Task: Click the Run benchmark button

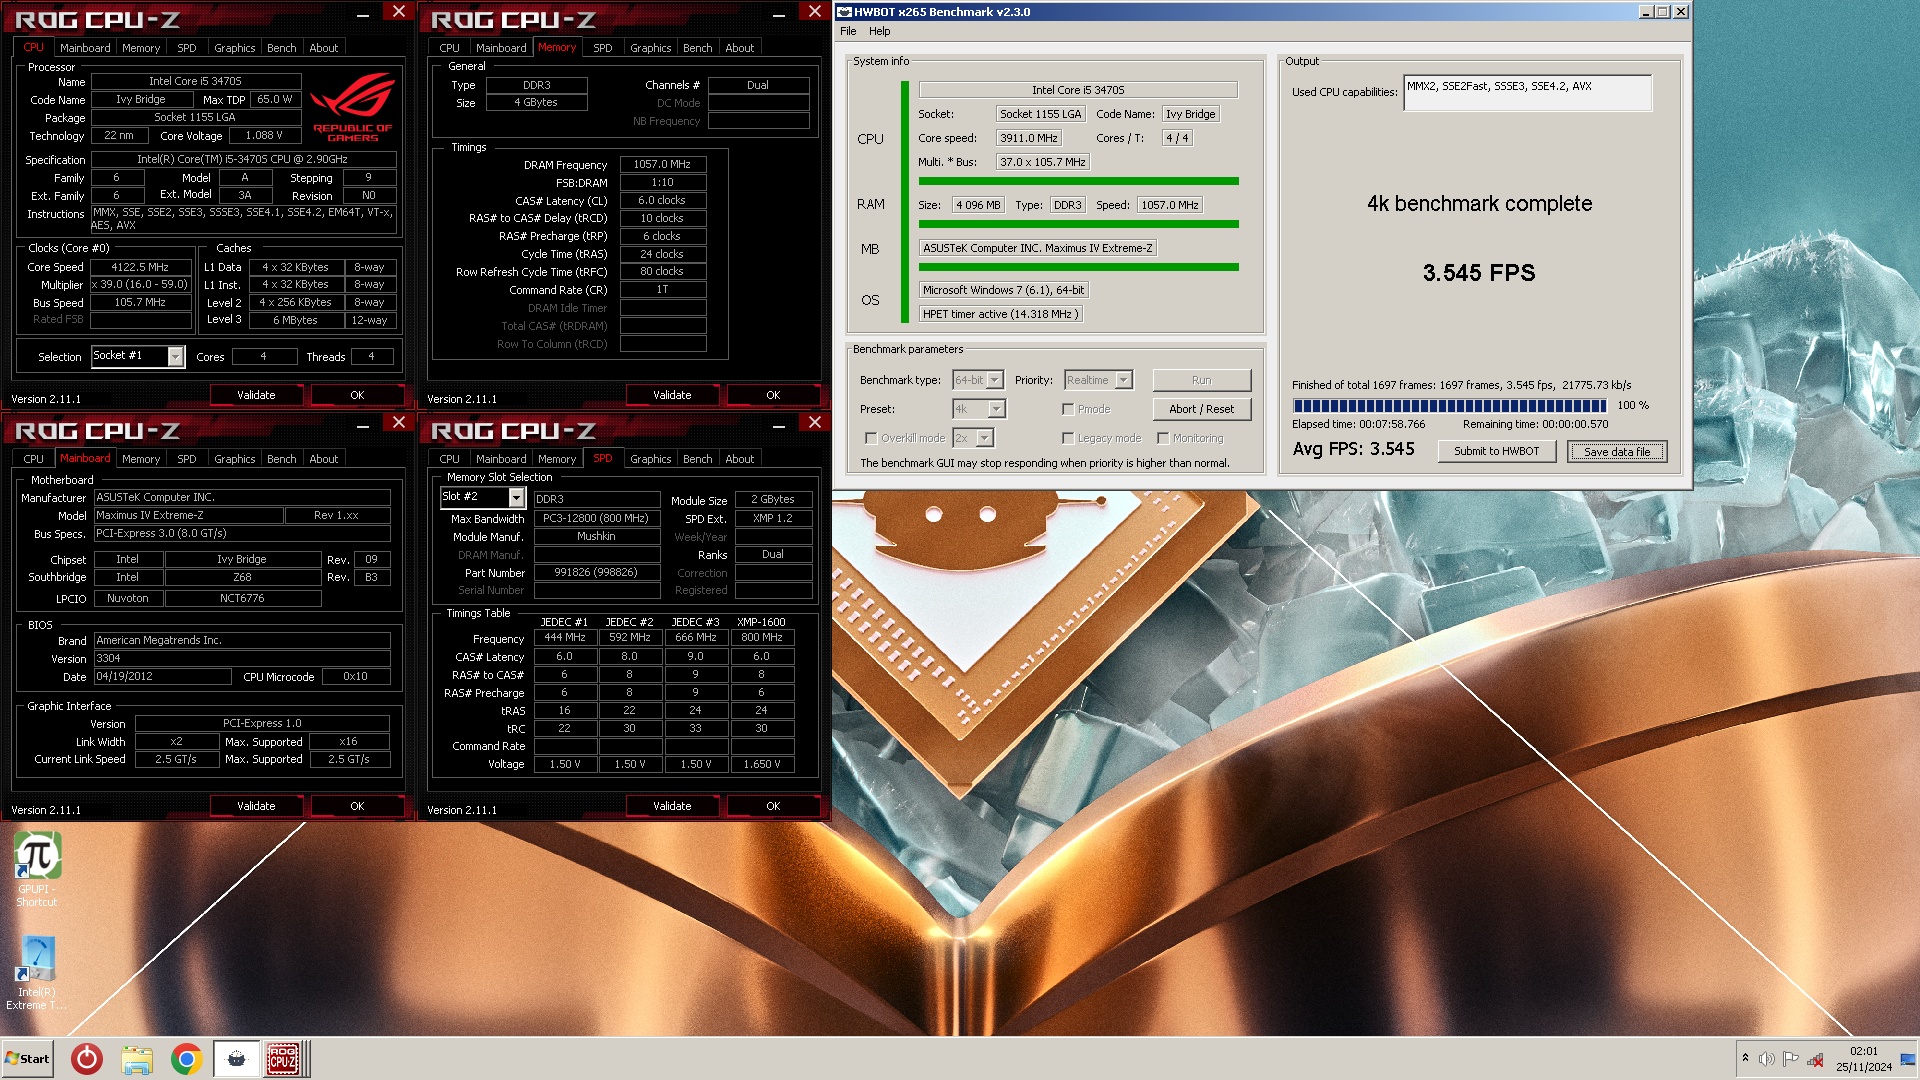Action: coord(1201,380)
